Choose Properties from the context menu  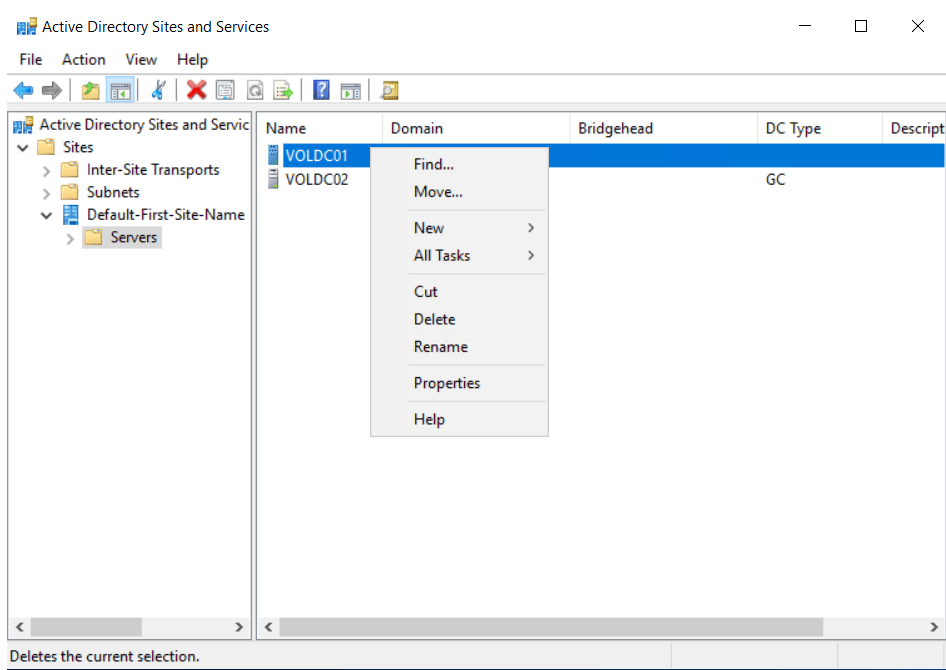point(447,383)
